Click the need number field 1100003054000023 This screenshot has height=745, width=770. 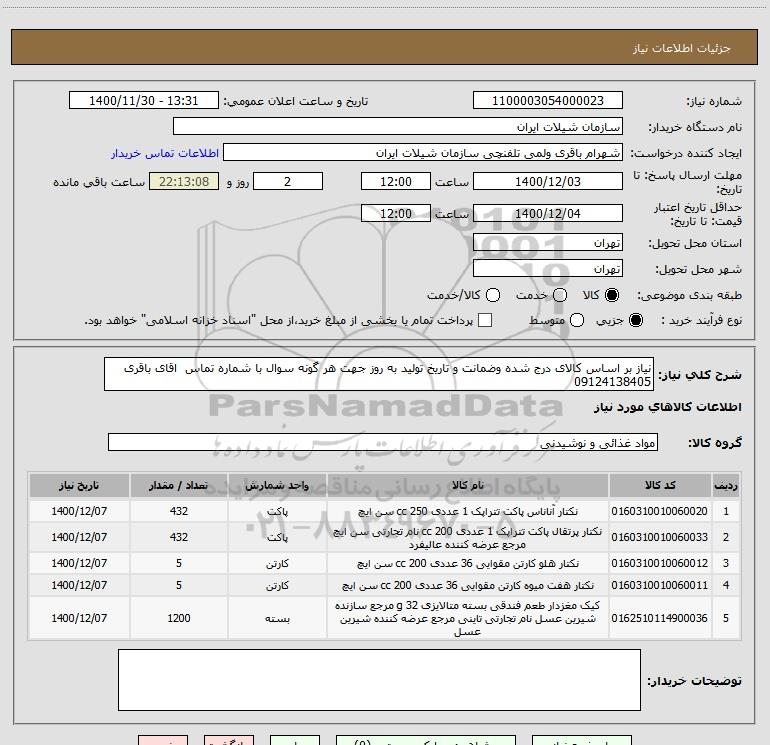click(x=548, y=101)
